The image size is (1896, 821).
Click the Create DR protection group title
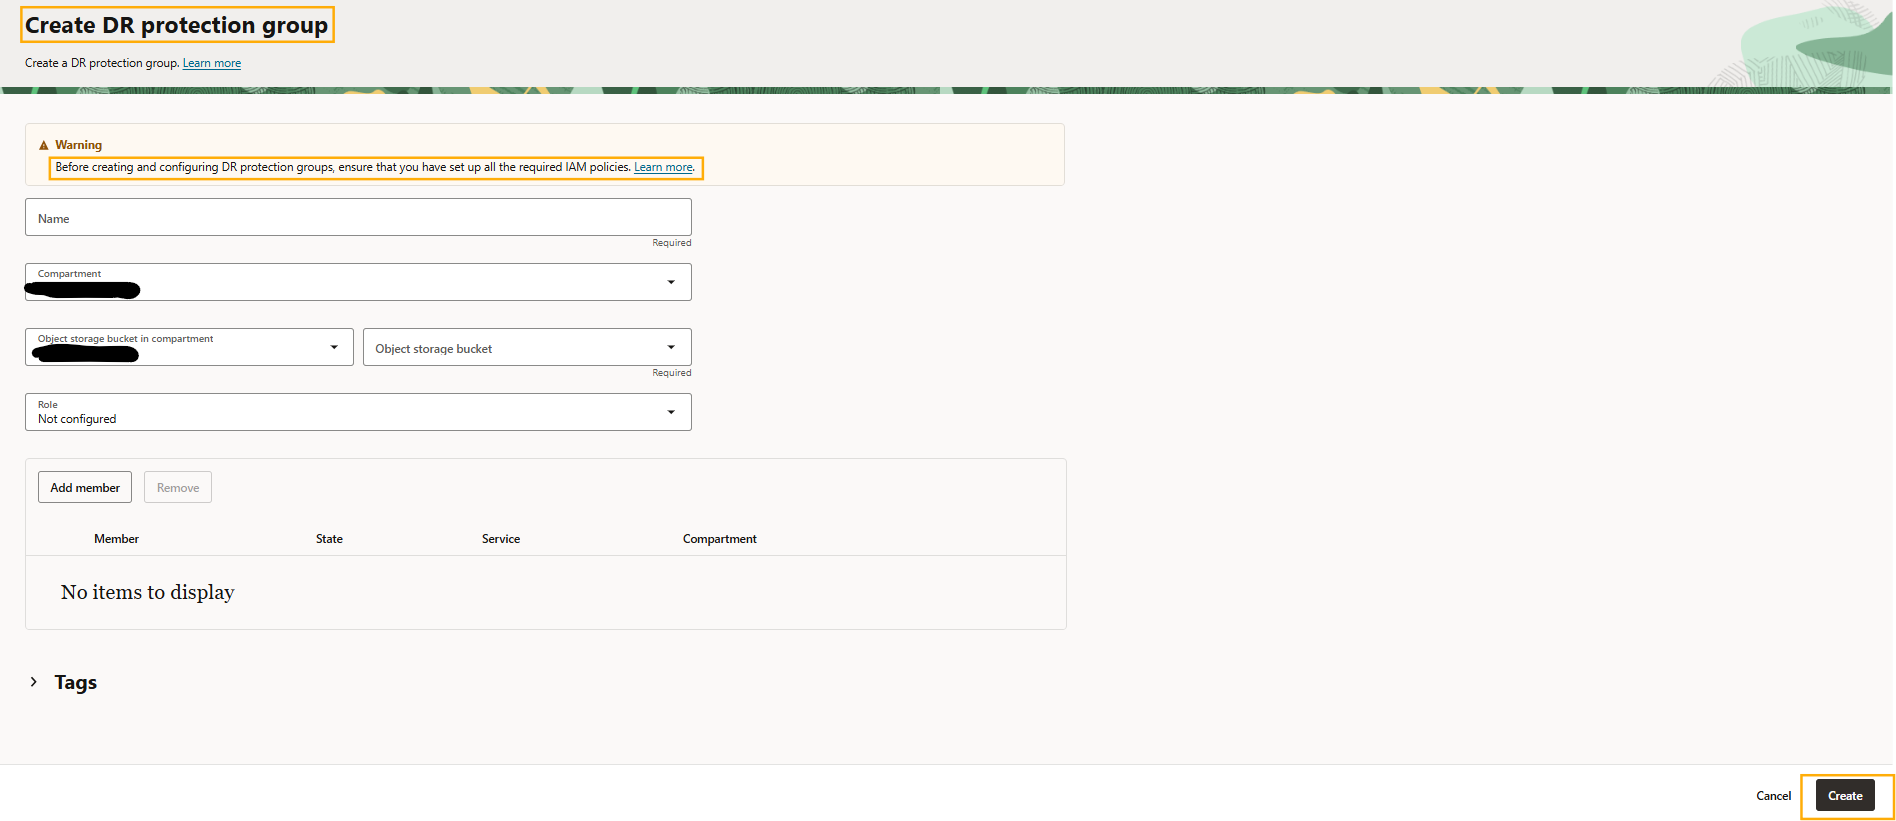click(177, 25)
